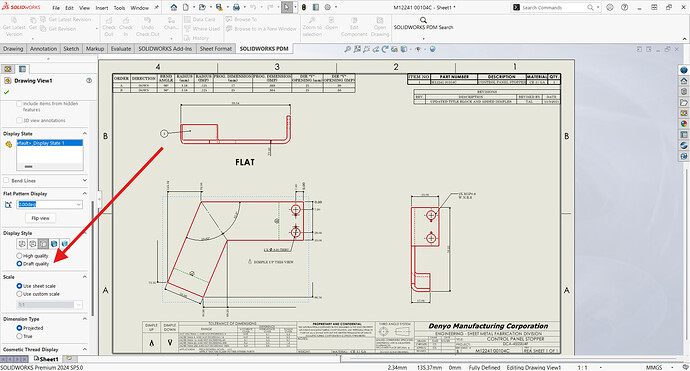
Task: Open the Insert menu
Action: tap(102, 8)
